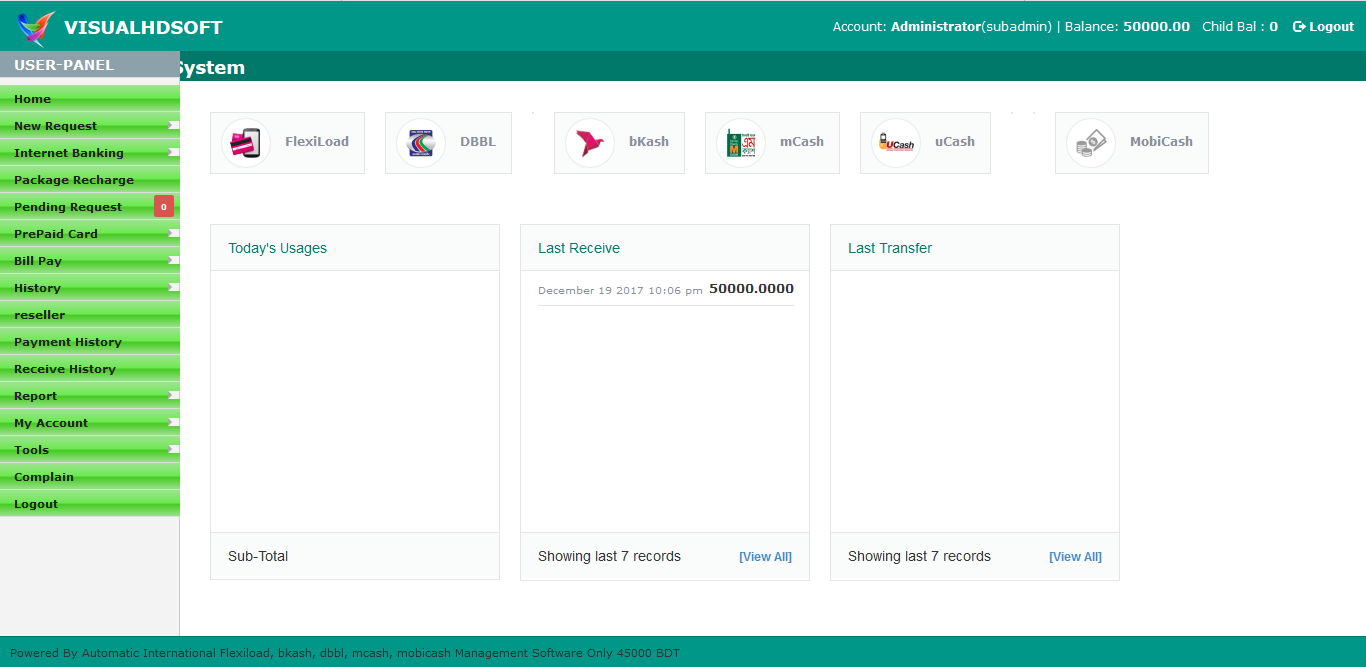This screenshot has width=1366, height=667.
Task: Expand the PrePaid Card submenu arrow
Action: click(174, 233)
